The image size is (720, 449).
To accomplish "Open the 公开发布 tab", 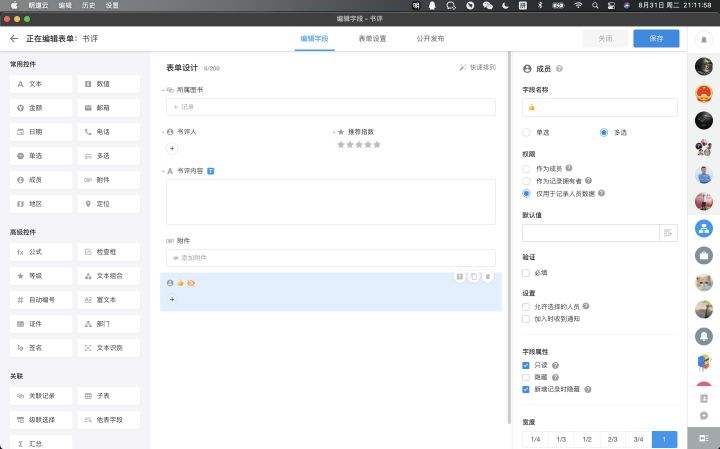I will 430,39.
